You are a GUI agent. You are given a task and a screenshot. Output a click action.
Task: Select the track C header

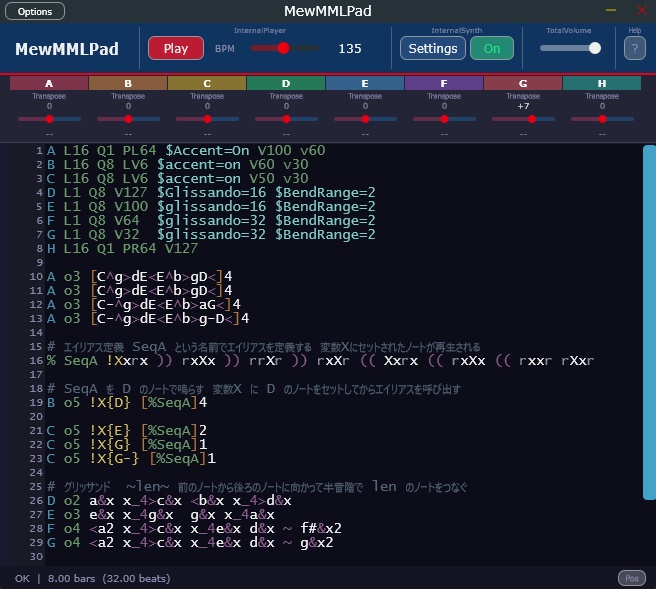click(207, 83)
